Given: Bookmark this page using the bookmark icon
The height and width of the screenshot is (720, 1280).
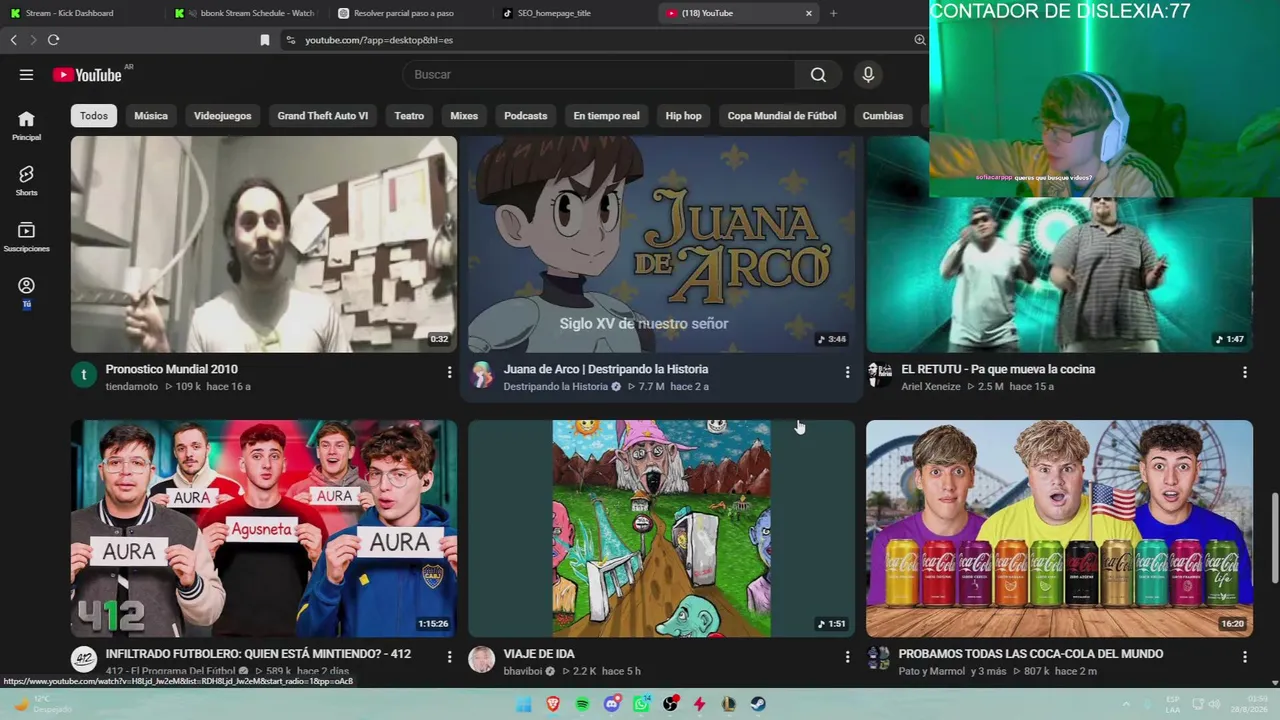Looking at the screenshot, I should pos(265,40).
